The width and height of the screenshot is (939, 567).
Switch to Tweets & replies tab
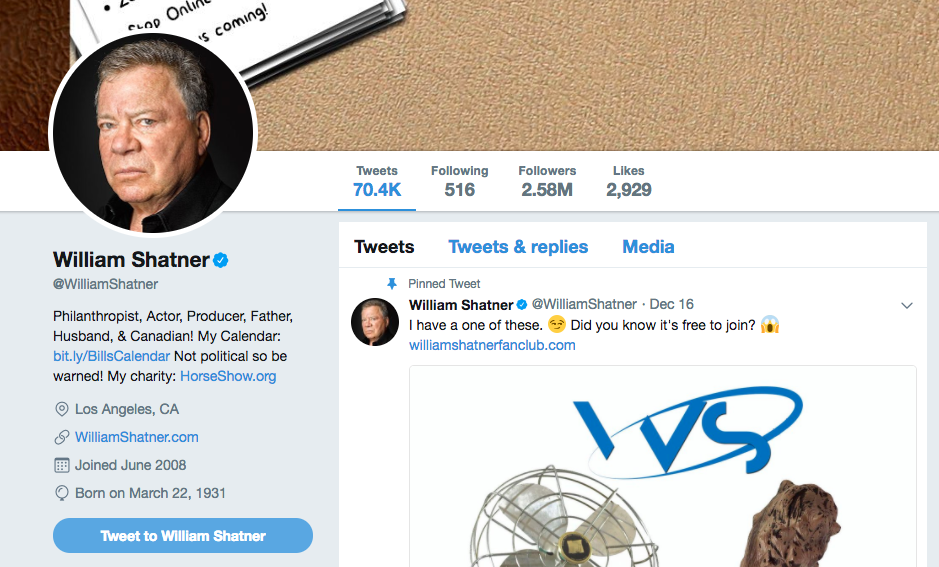[x=518, y=247]
